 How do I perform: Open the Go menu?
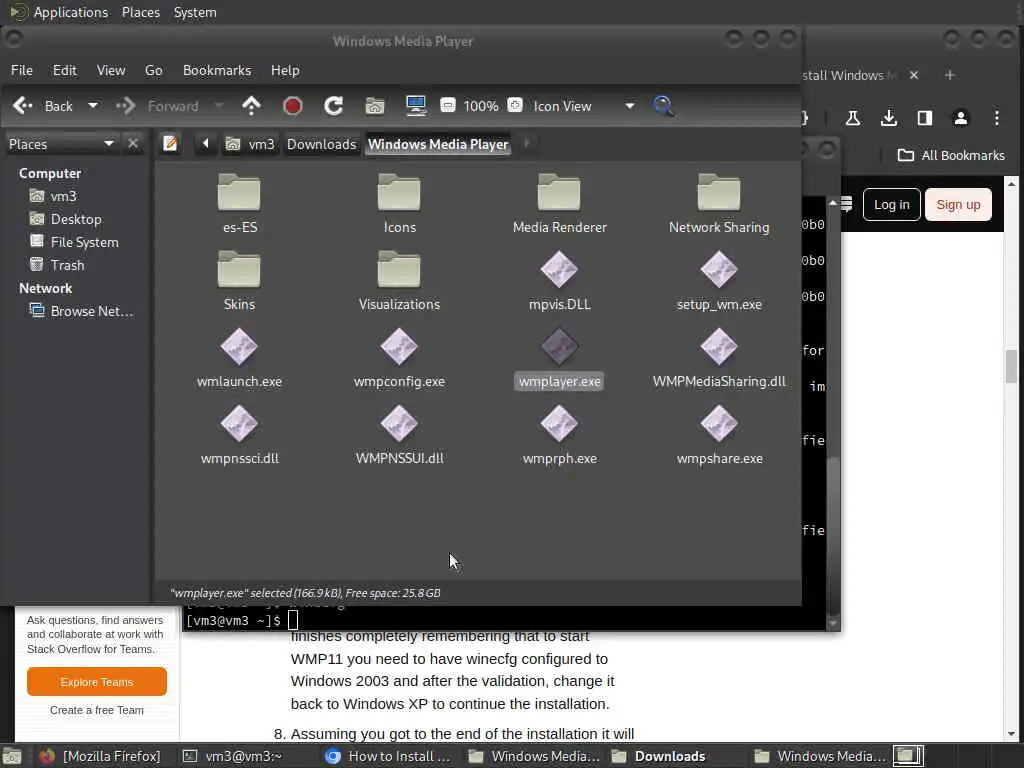click(153, 70)
